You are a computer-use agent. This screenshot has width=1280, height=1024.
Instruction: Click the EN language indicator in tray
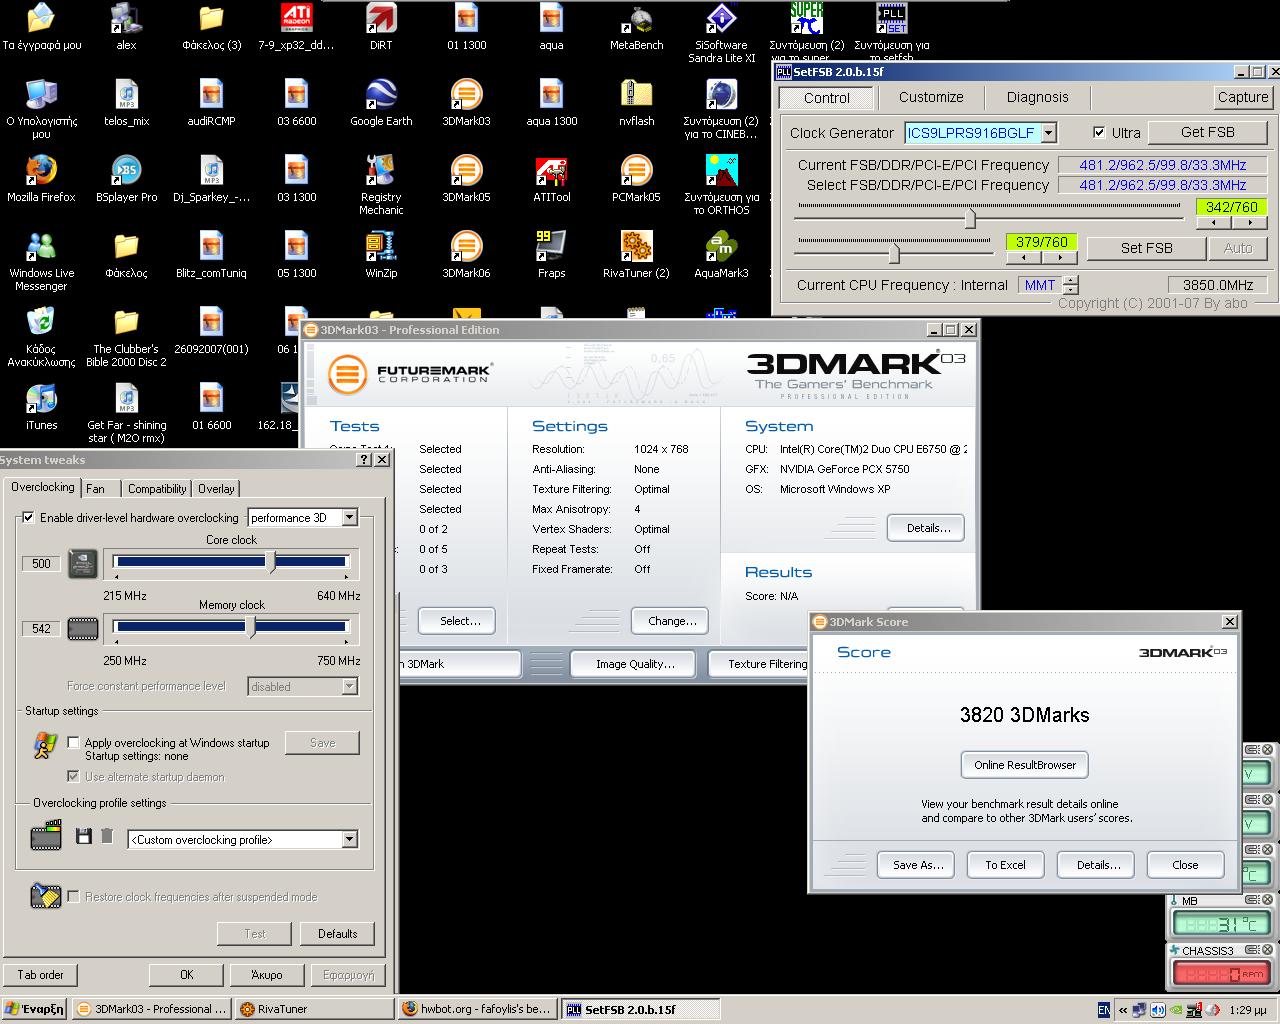tap(1103, 1010)
